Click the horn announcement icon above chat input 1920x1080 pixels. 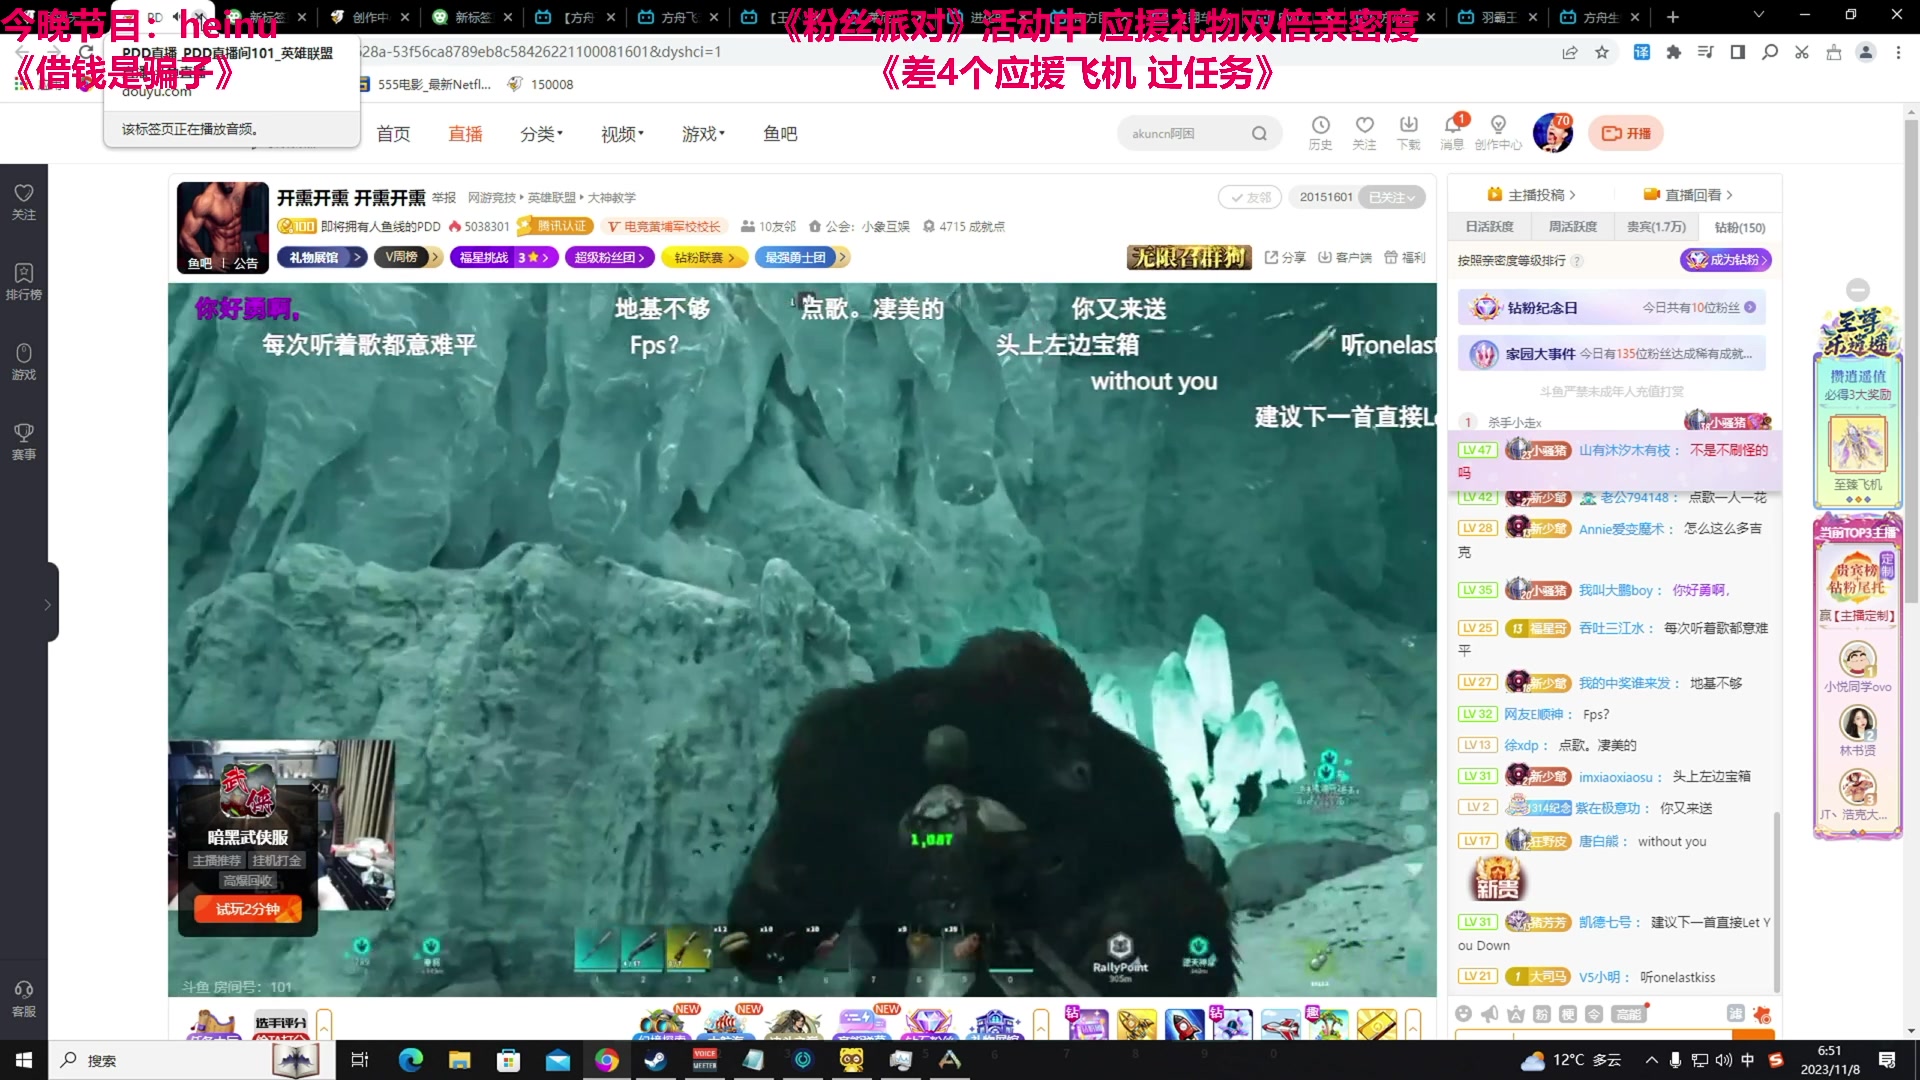point(1489,1013)
